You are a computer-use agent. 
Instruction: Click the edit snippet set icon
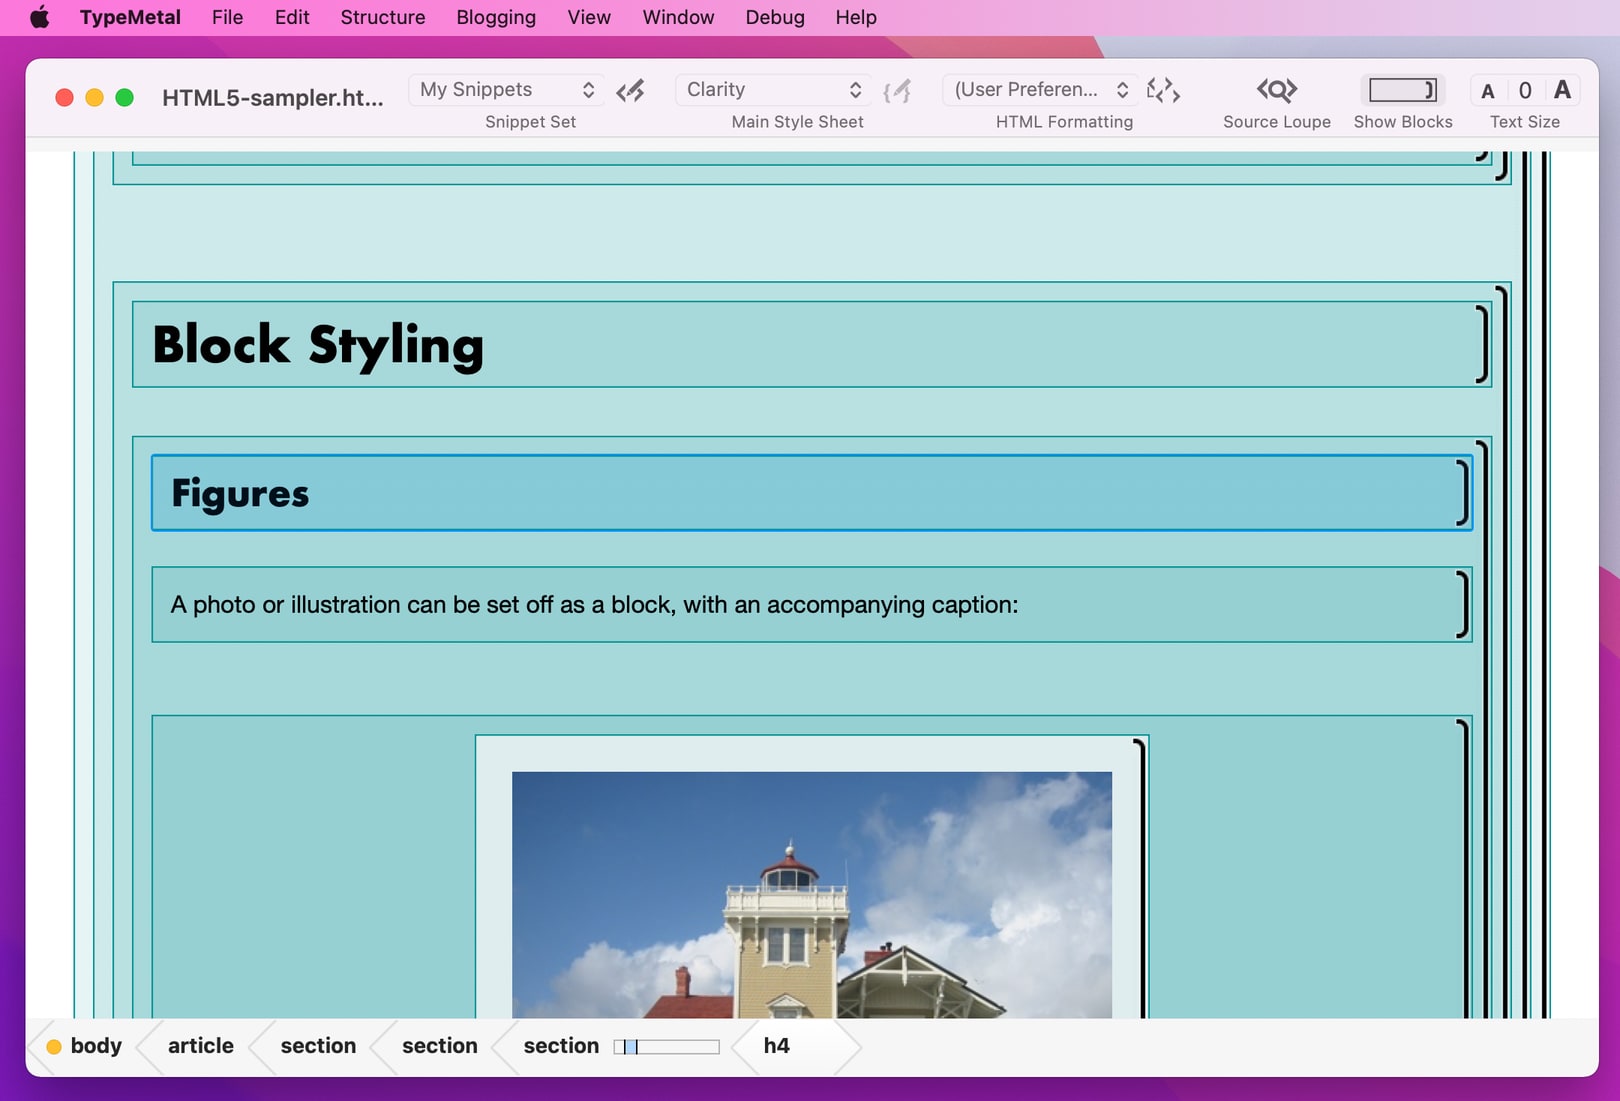click(630, 91)
